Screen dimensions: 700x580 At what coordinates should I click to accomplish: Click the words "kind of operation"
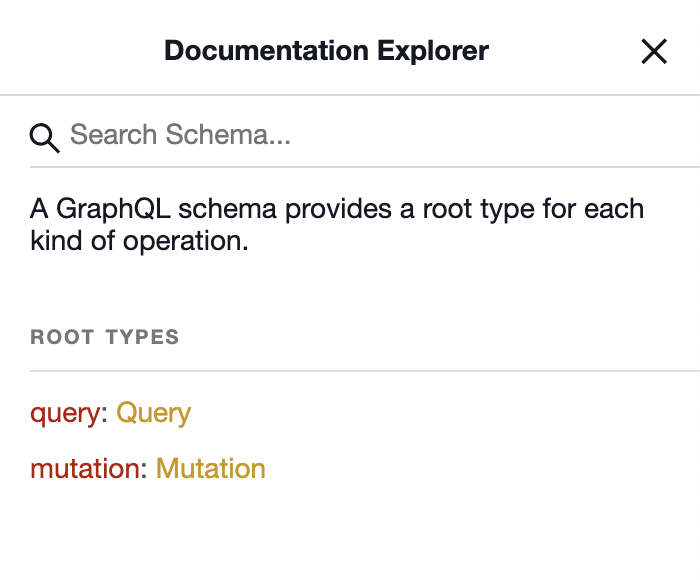coord(138,242)
